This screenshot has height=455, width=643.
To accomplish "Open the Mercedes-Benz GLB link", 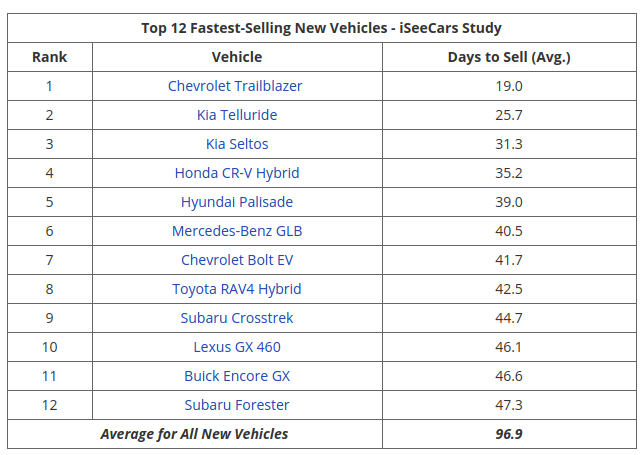I will pyautogui.click(x=237, y=231).
